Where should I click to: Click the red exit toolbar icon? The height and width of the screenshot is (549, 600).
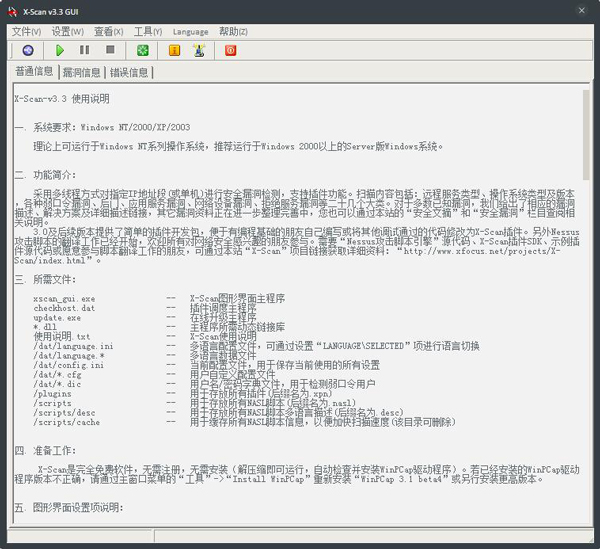click(230, 51)
